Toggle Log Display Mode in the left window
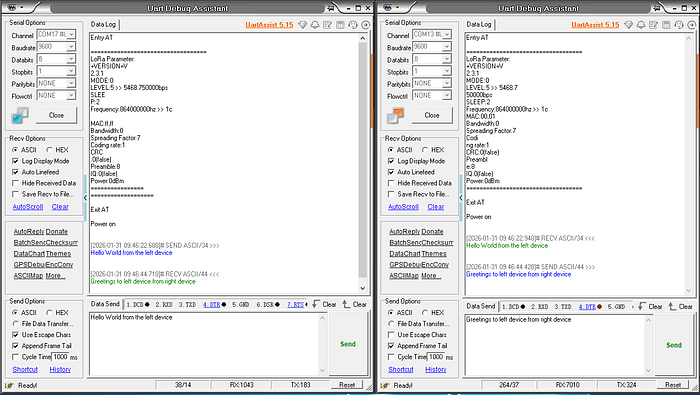 (x=16, y=161)
